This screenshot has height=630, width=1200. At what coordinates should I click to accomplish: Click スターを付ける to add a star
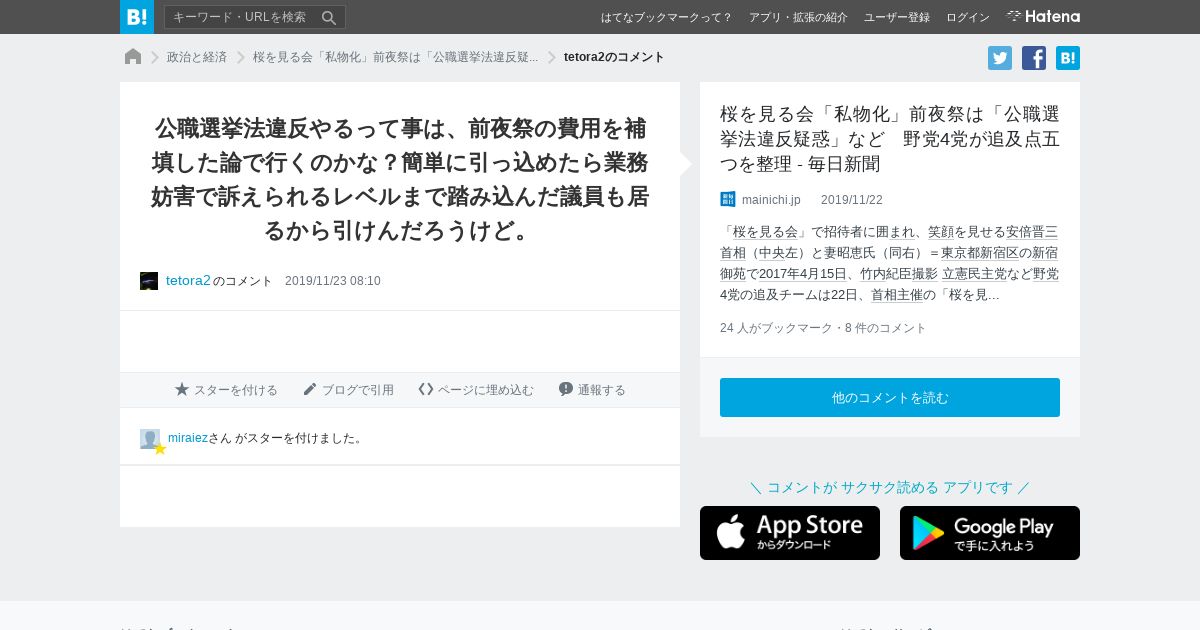click(226, 390)
